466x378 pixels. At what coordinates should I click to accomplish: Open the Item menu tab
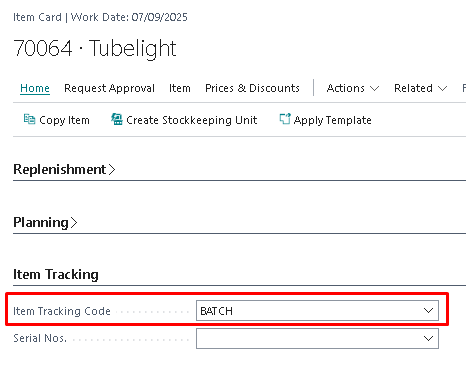[180, 88]
